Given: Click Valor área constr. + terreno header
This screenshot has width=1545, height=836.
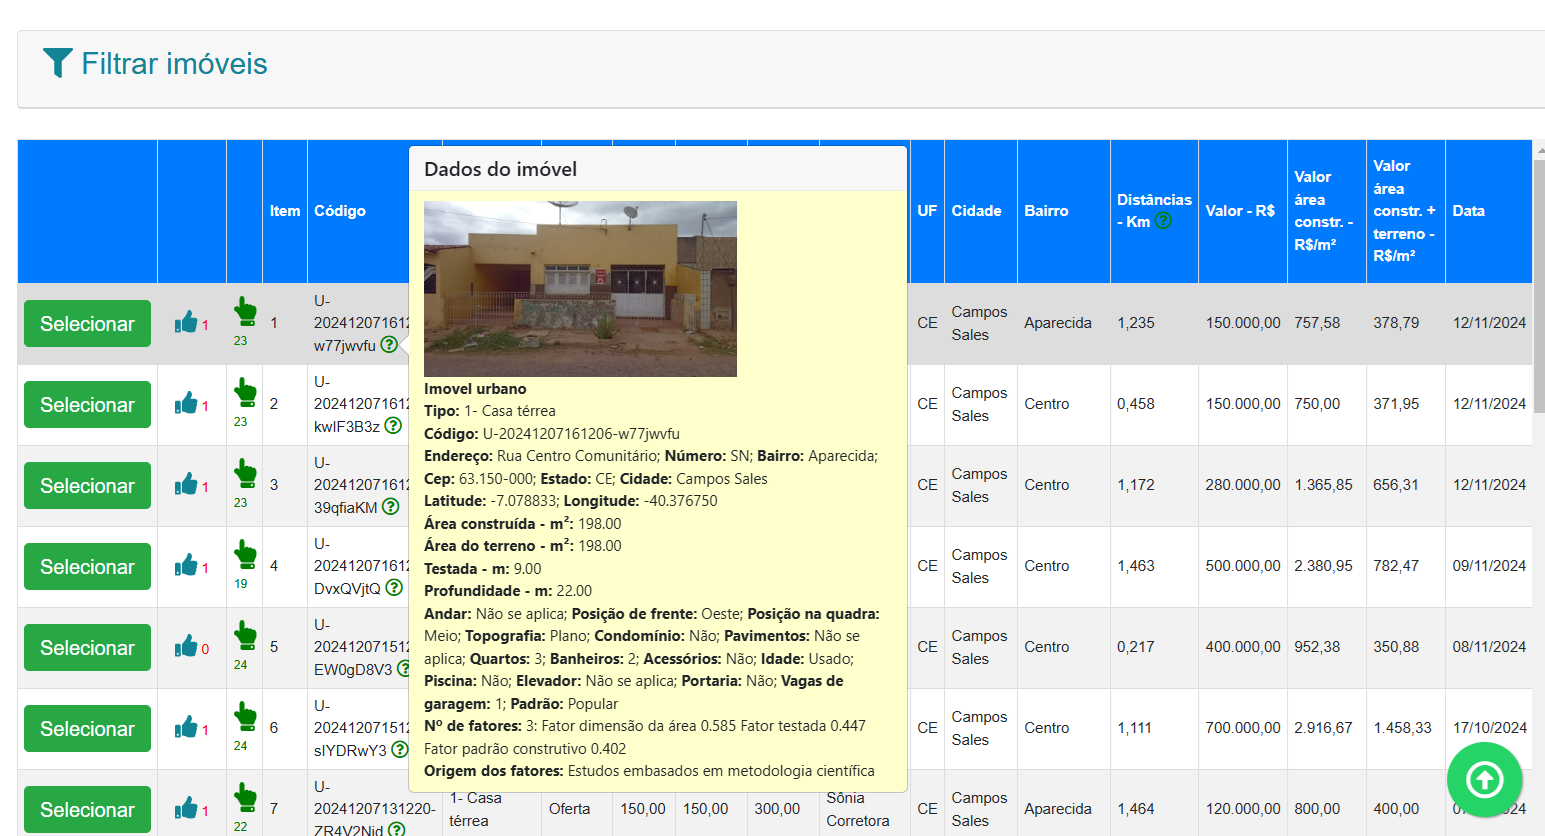Looking at the screenshot, I should [x=1404, y=211].
